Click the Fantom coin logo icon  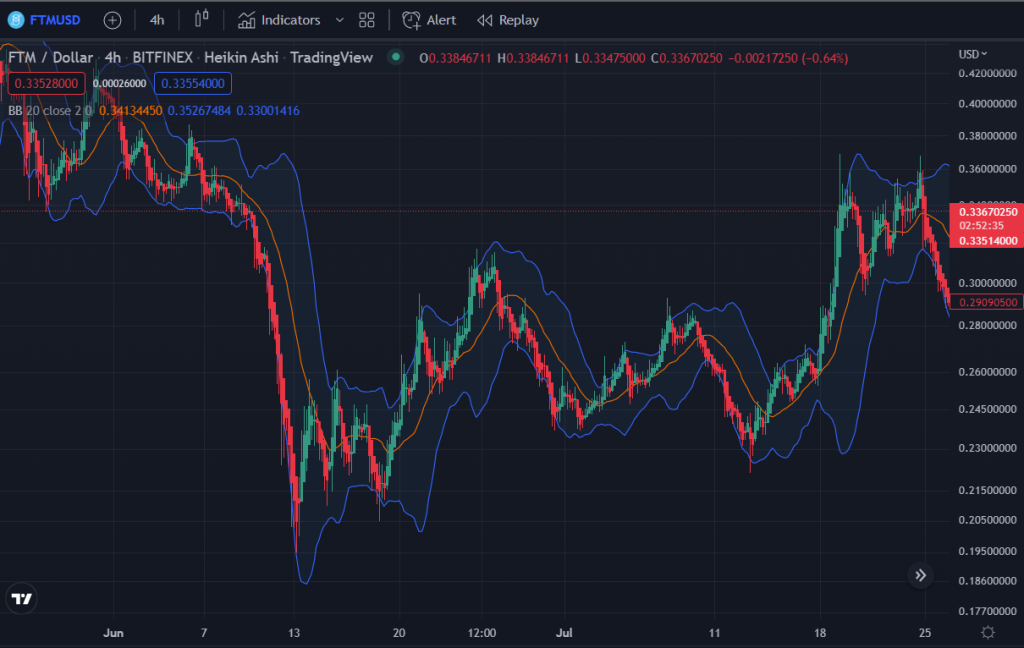coord(16,20)
